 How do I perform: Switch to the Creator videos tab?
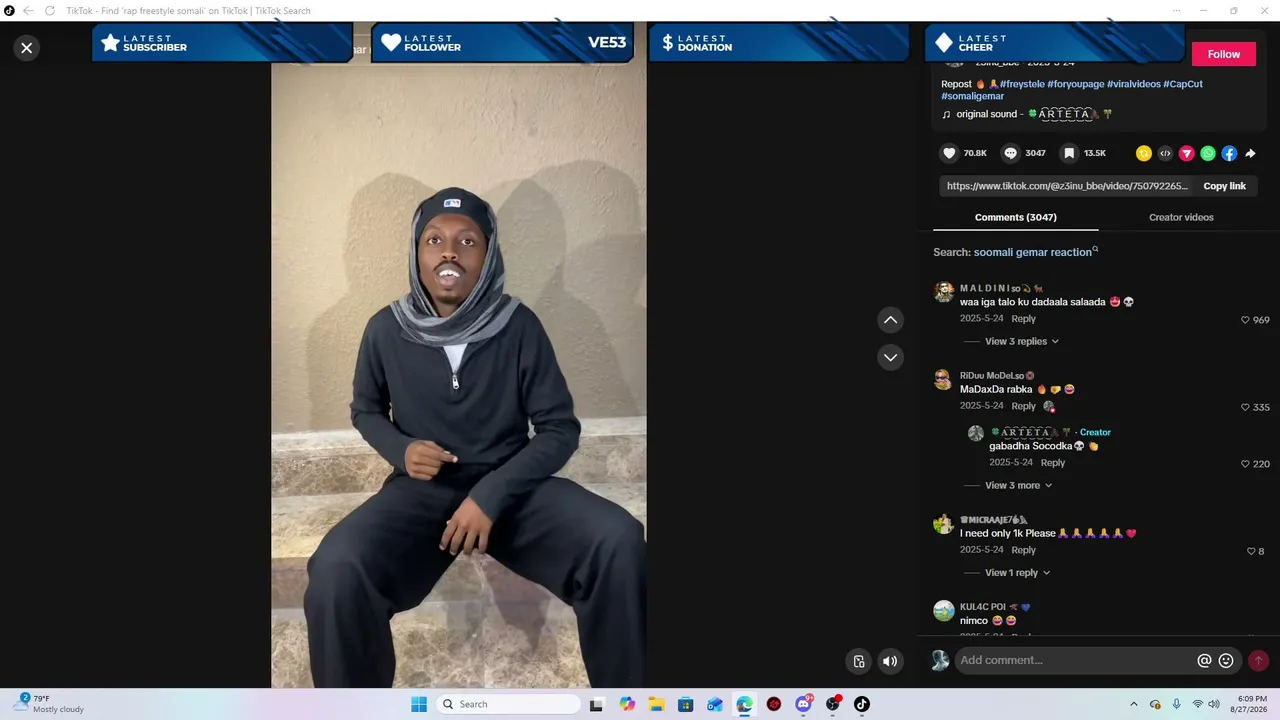1181,217
